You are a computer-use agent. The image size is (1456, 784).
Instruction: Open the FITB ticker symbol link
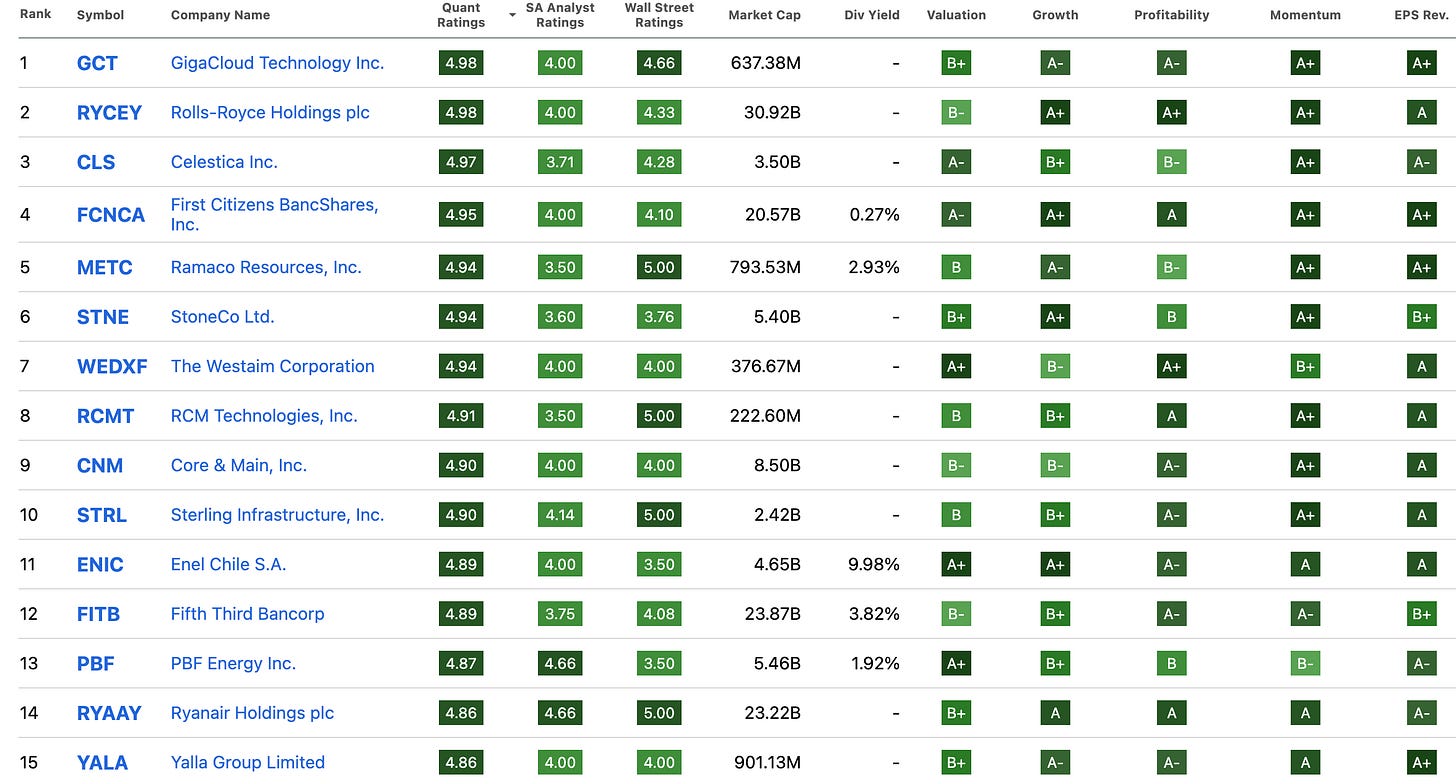tap(98, 614)
